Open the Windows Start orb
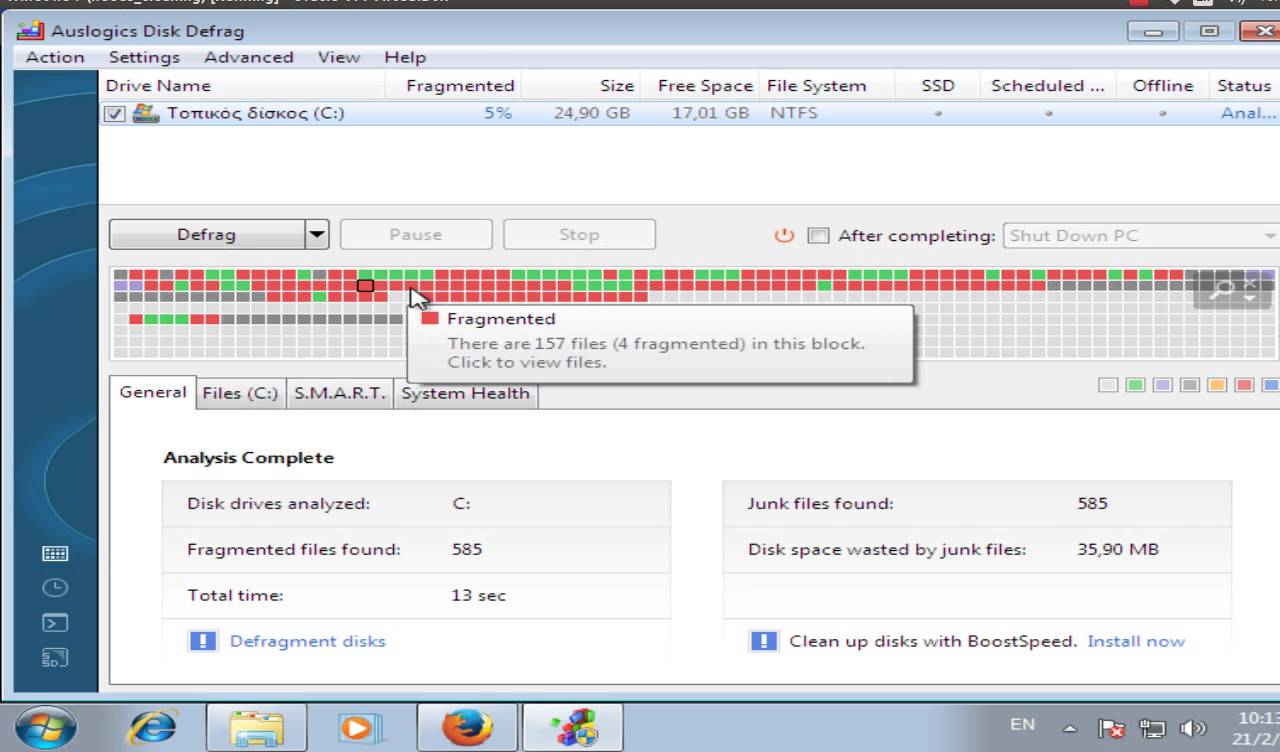 tap(46, 727)
